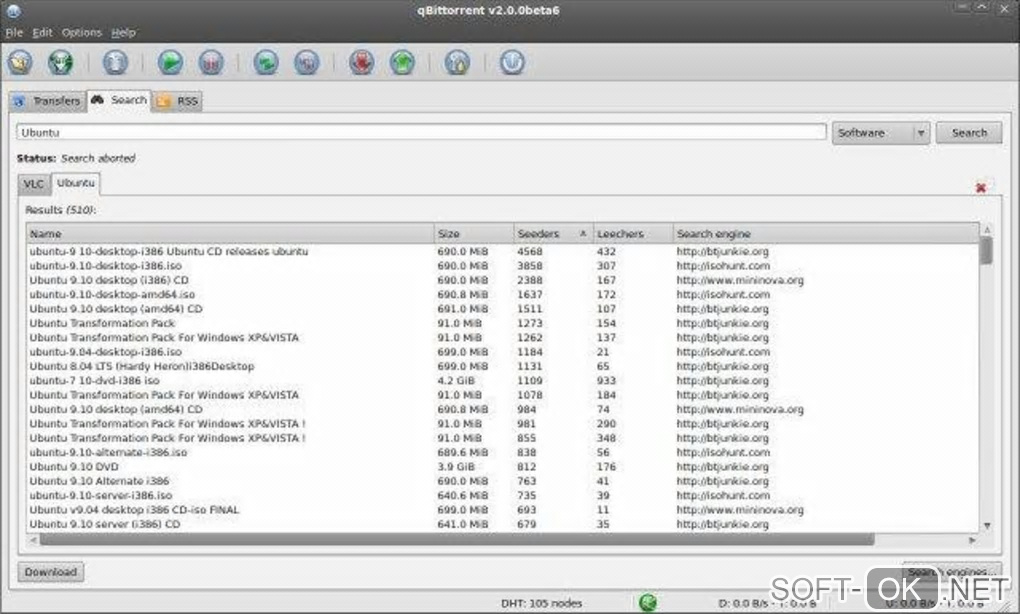This screenshot has height=614, width=1020.
Task: Select result 'ubuntu-9 10-desktop-i386 Ubuntu CD releases ubuntu'
Action: pos(502,251)
